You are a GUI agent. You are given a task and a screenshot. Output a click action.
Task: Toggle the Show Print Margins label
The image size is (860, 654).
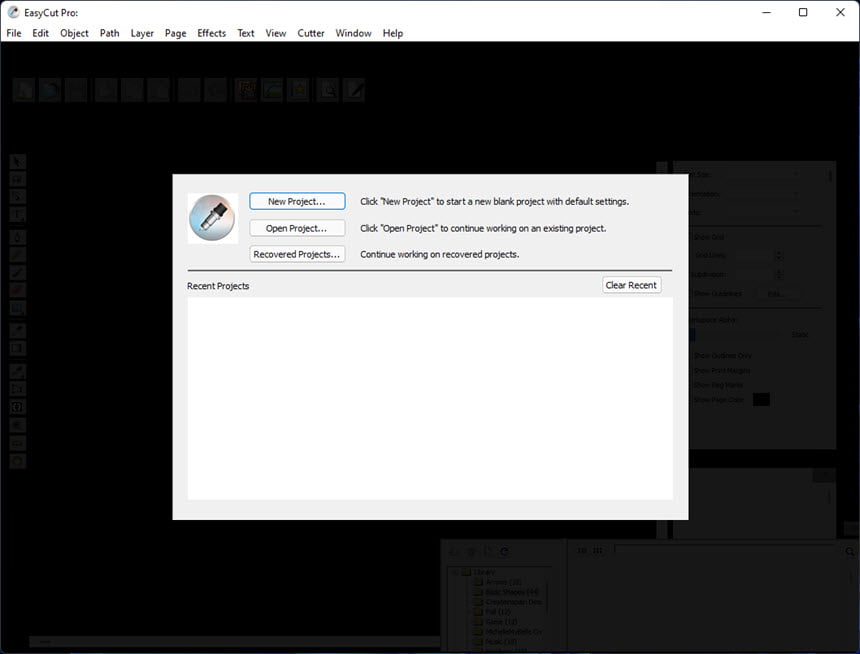[x=722, y=370]
